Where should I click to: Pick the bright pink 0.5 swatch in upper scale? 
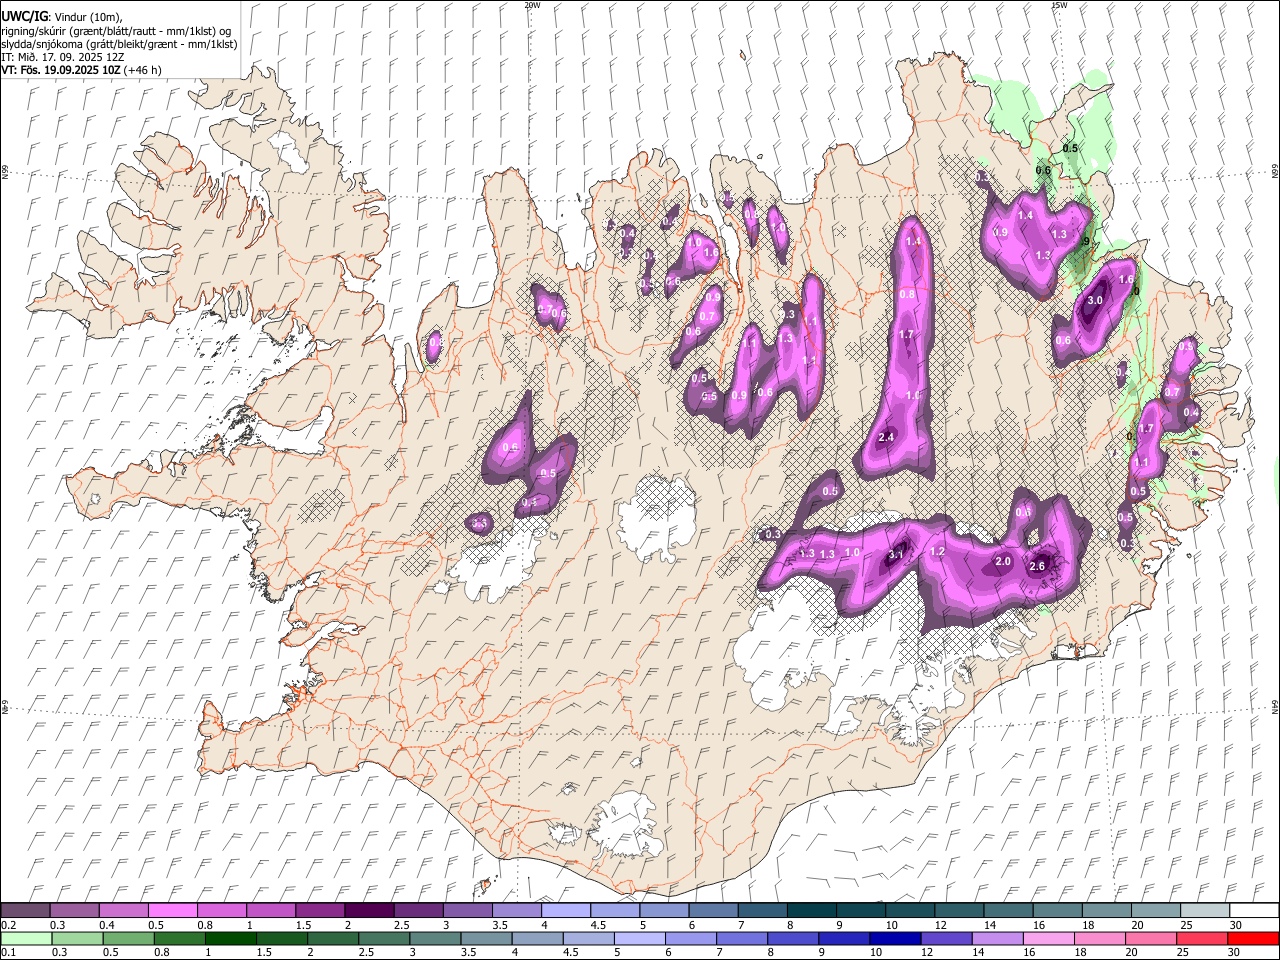coord(172,910)
